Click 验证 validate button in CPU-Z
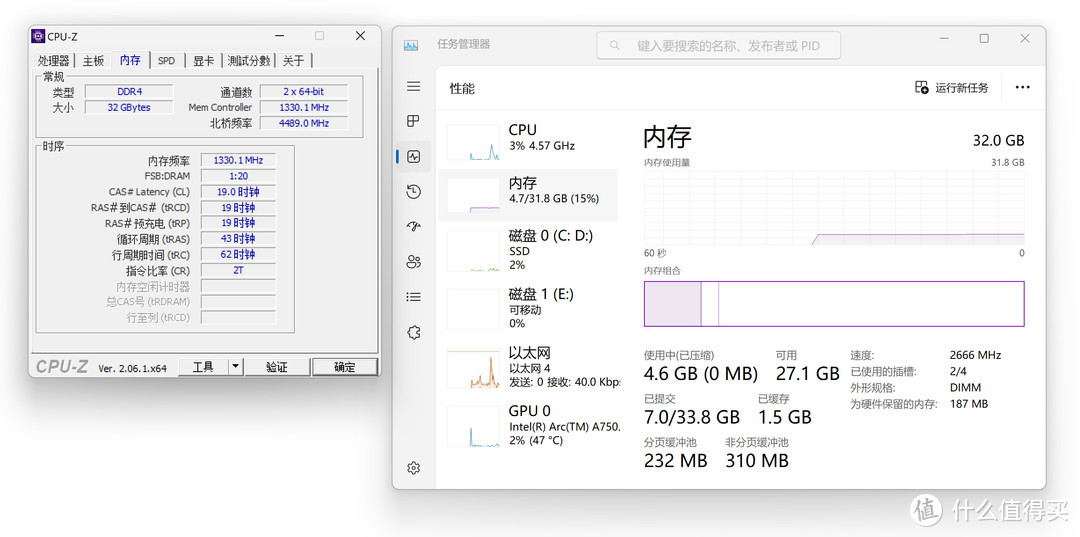The width and height of the screenshot is (1080, 537). click(x=277, y=367)
